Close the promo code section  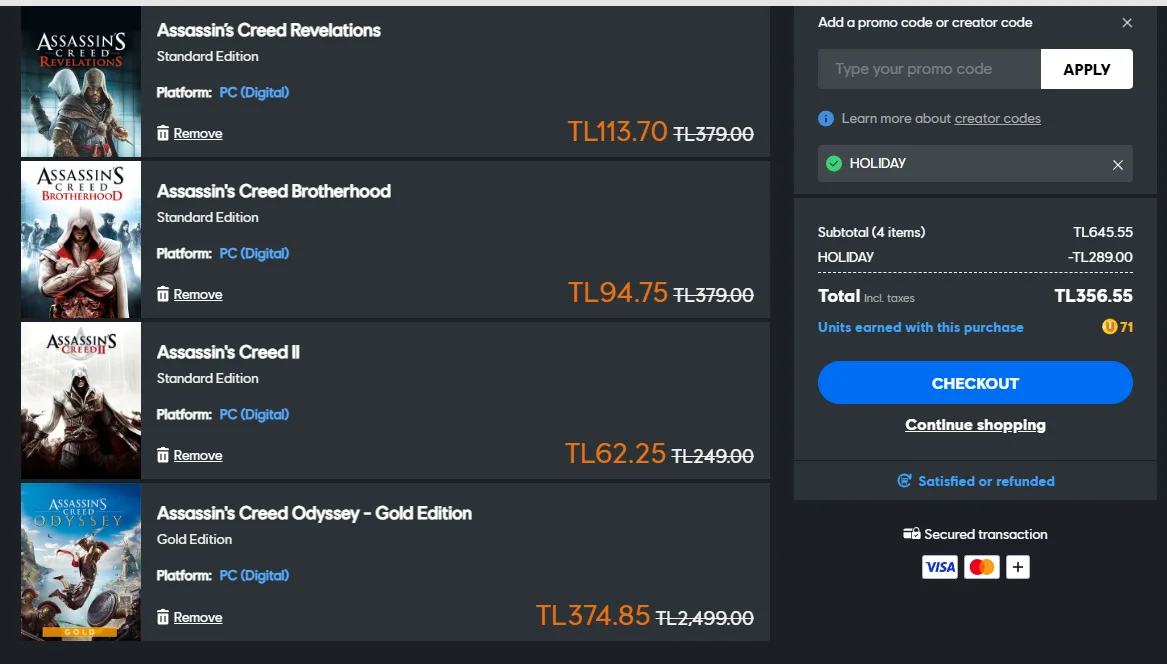click(1127, 23)
